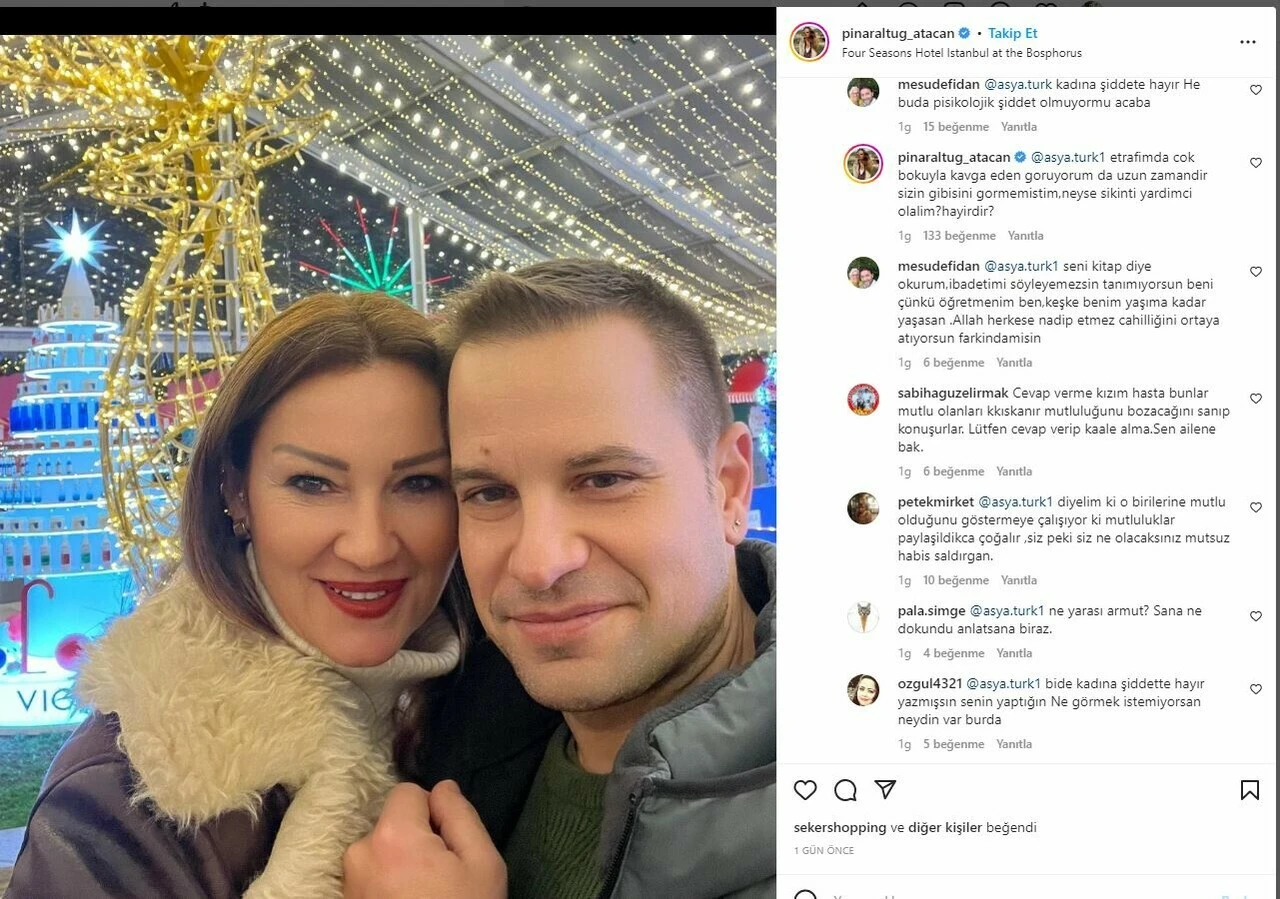Reply to petekmirket with Yanıtla
Screen dimensions: 1280x899
tap(1018, 580)
